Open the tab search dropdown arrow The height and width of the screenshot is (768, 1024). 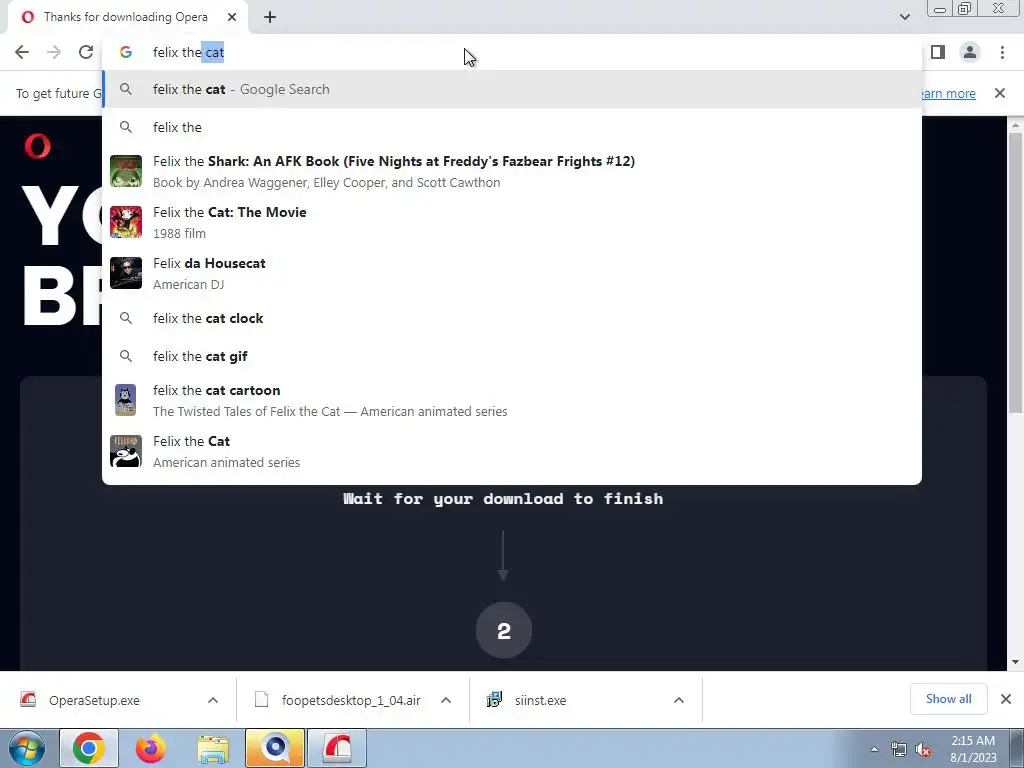point(904,17)
